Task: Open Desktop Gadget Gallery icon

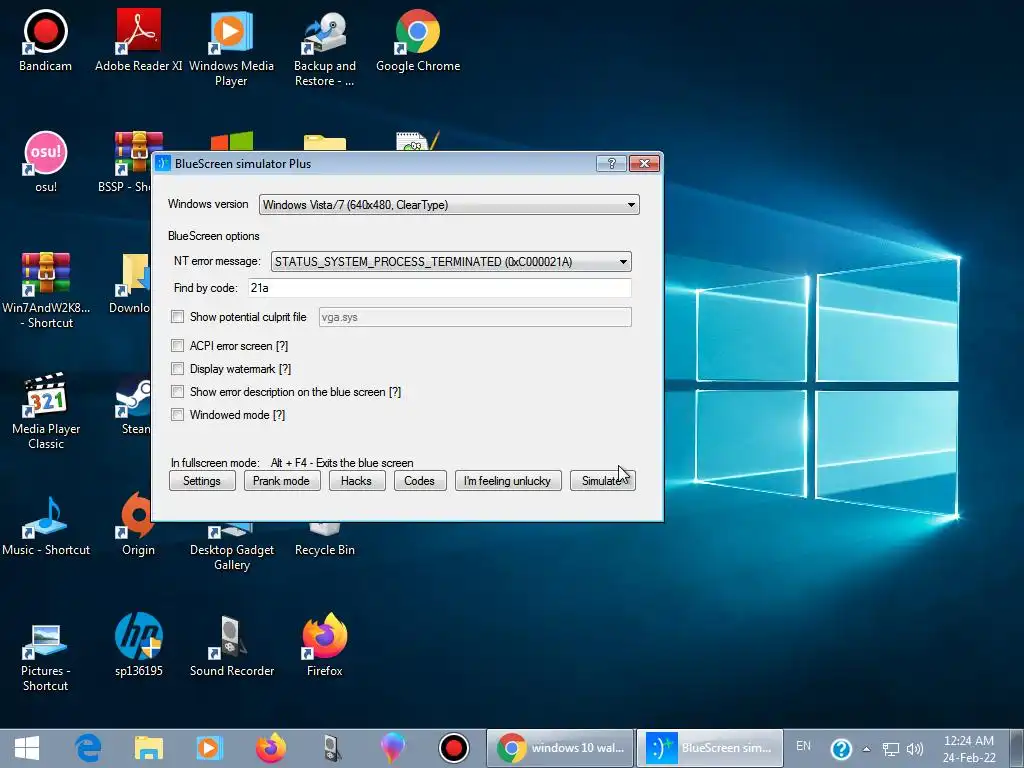Action: (232, 547)
